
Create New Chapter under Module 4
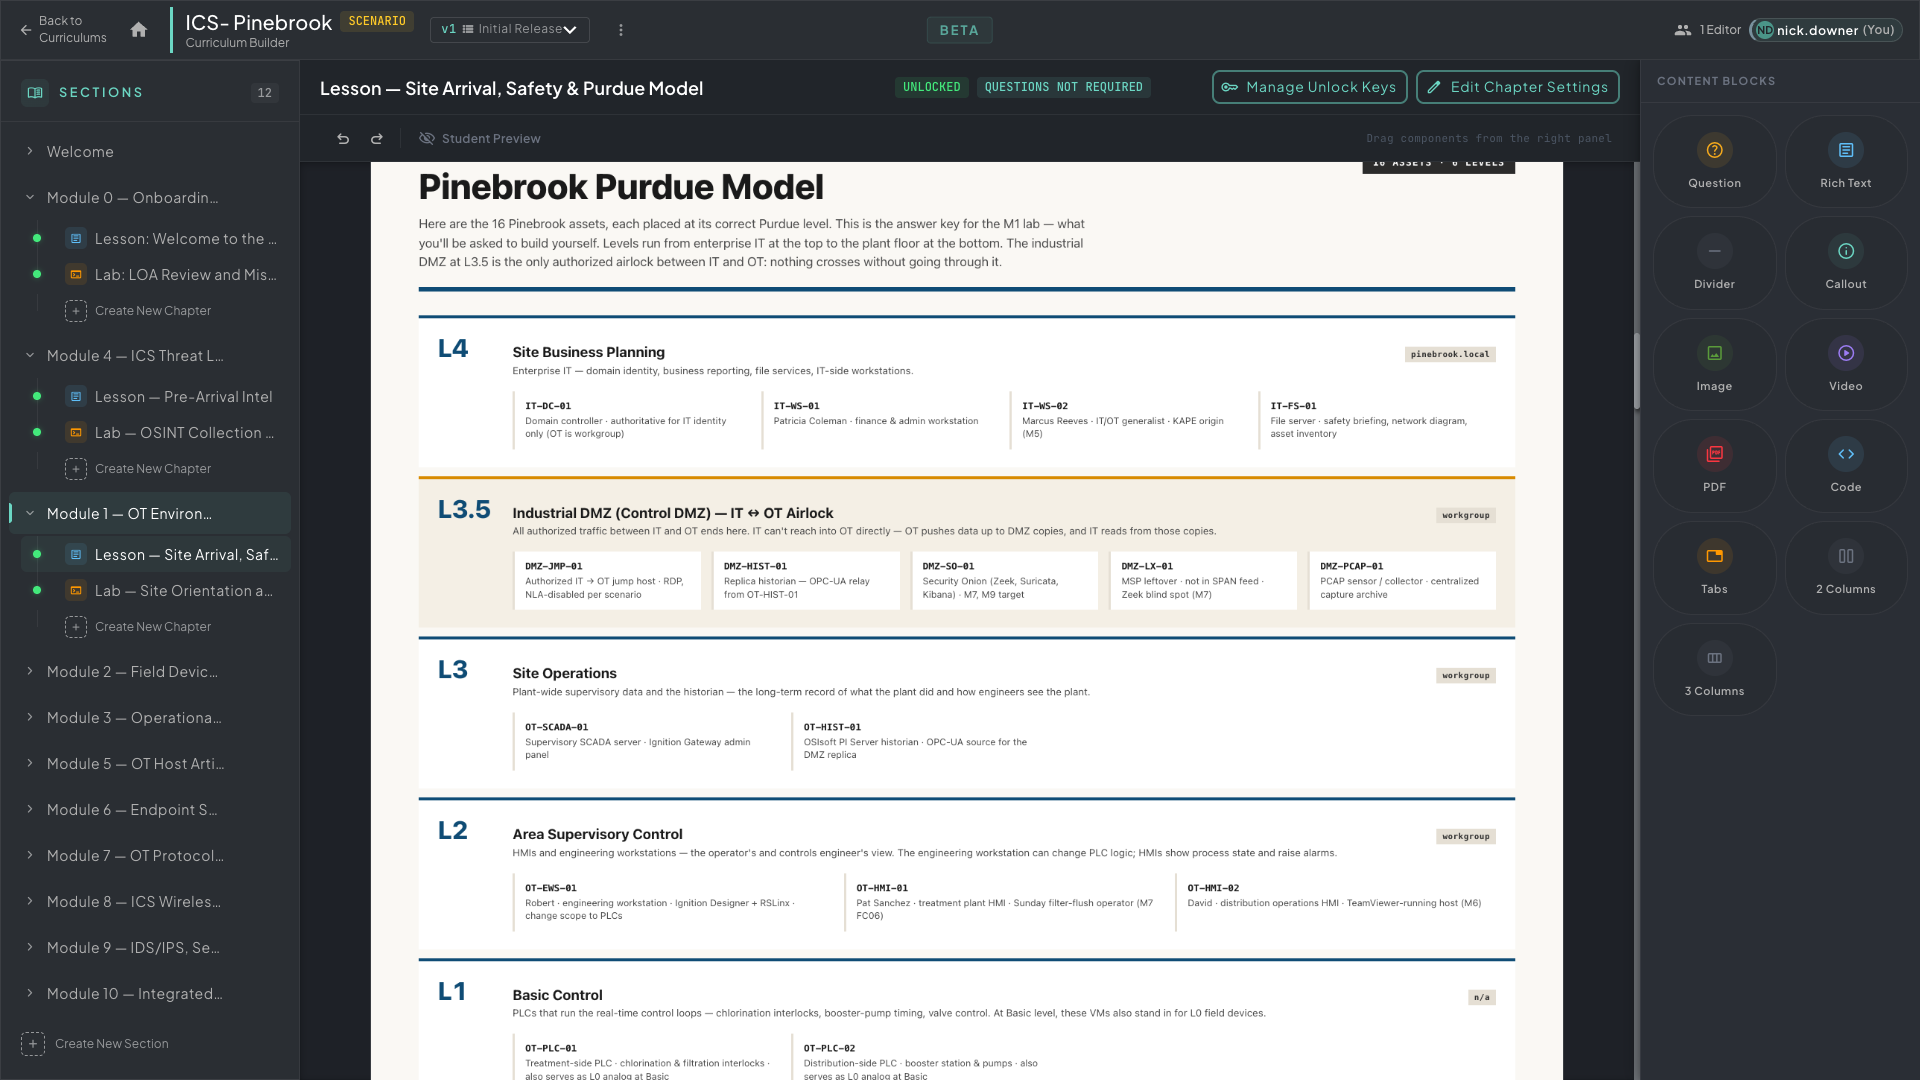point(139,469)
